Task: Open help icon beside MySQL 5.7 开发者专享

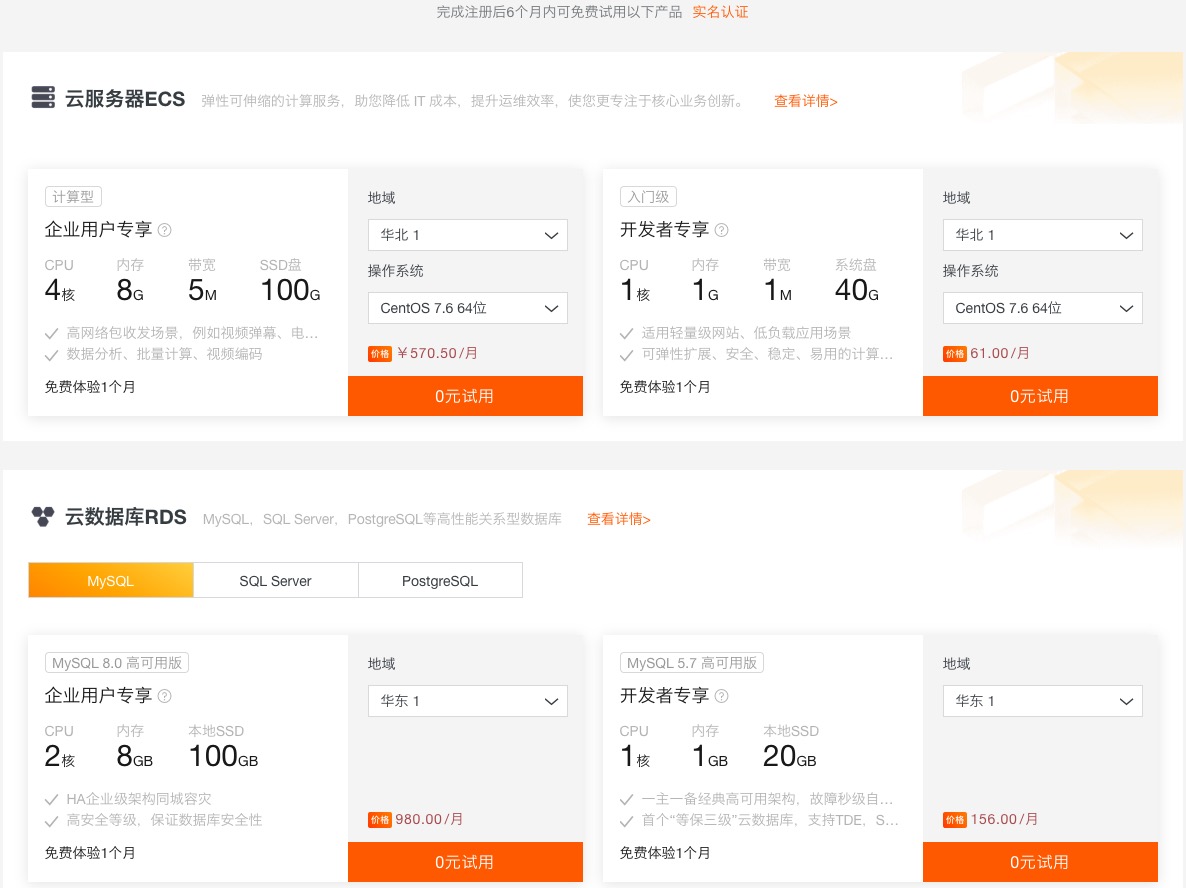Action: 722,696
